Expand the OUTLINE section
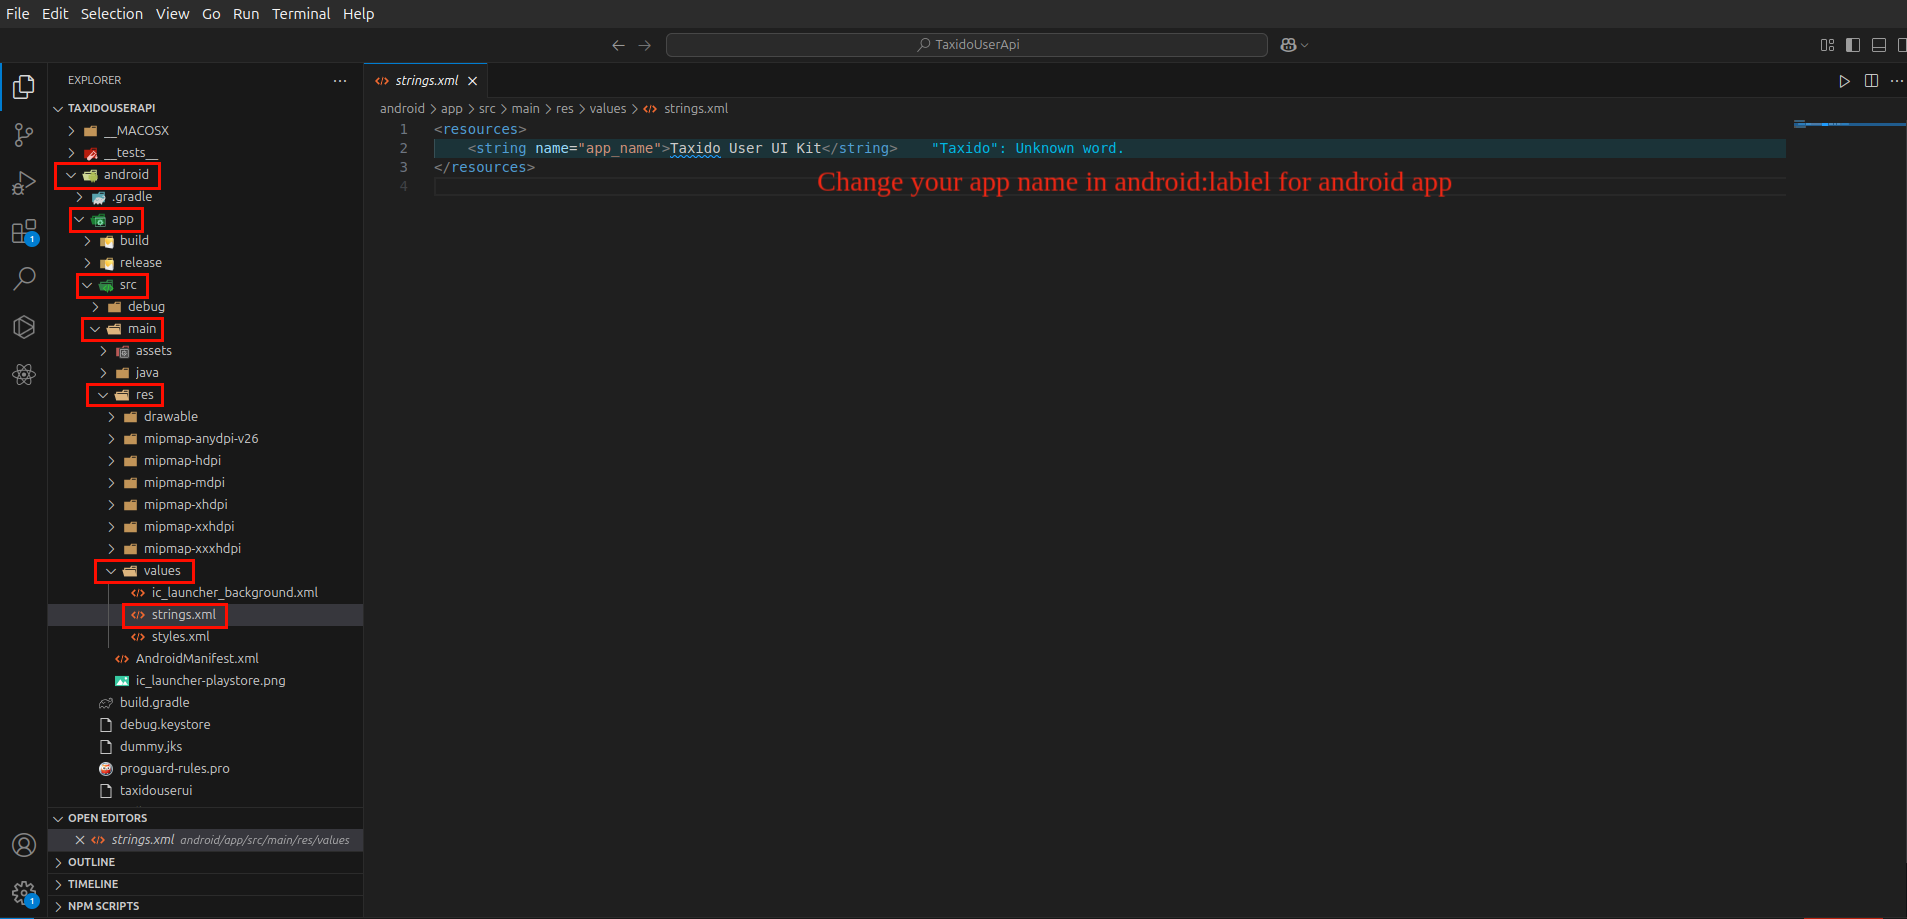The width and height of the screenshot is (1907, 919). [x=91, y=862]
